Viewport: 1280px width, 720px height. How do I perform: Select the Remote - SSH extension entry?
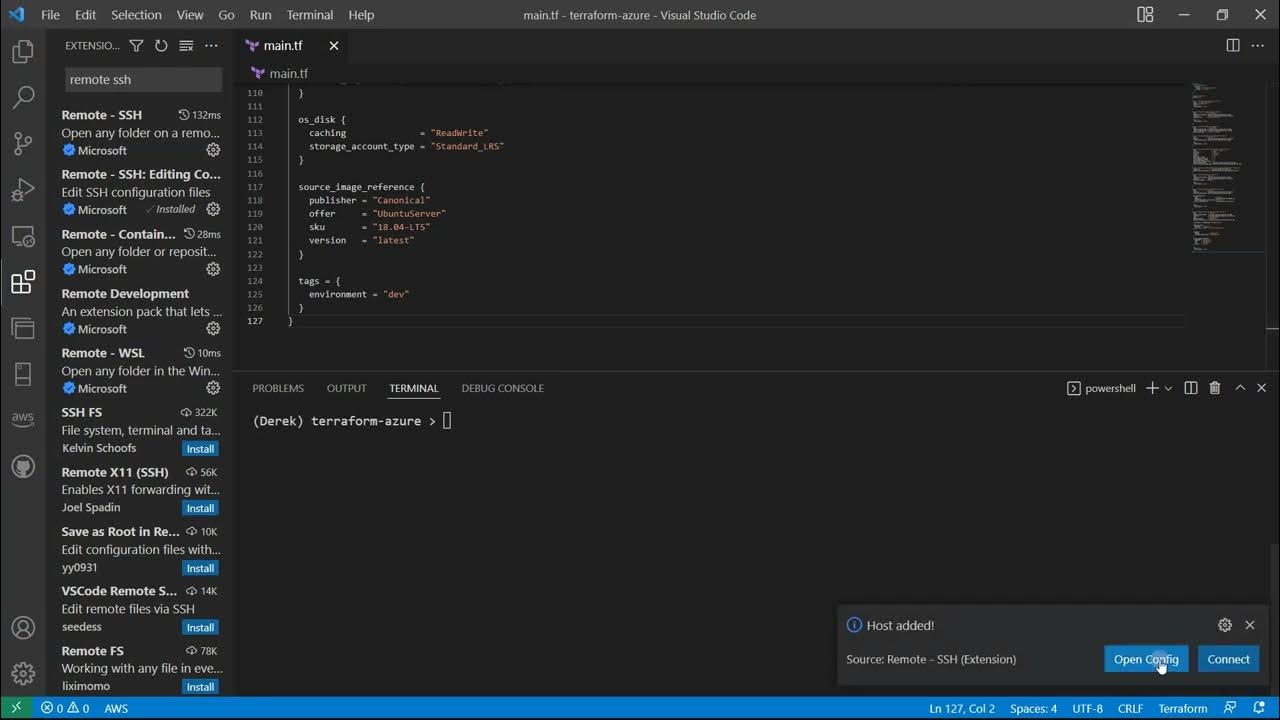click(x=141, y=133)
